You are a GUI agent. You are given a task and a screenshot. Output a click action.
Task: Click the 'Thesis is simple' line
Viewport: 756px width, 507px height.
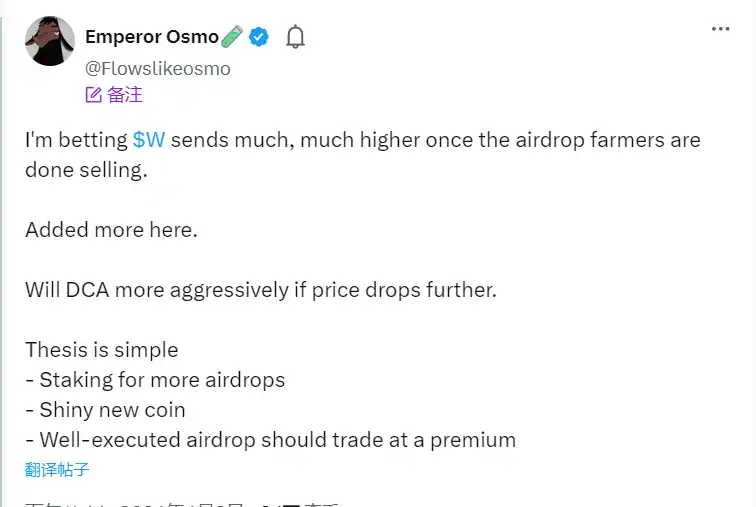tap(102, 350)
